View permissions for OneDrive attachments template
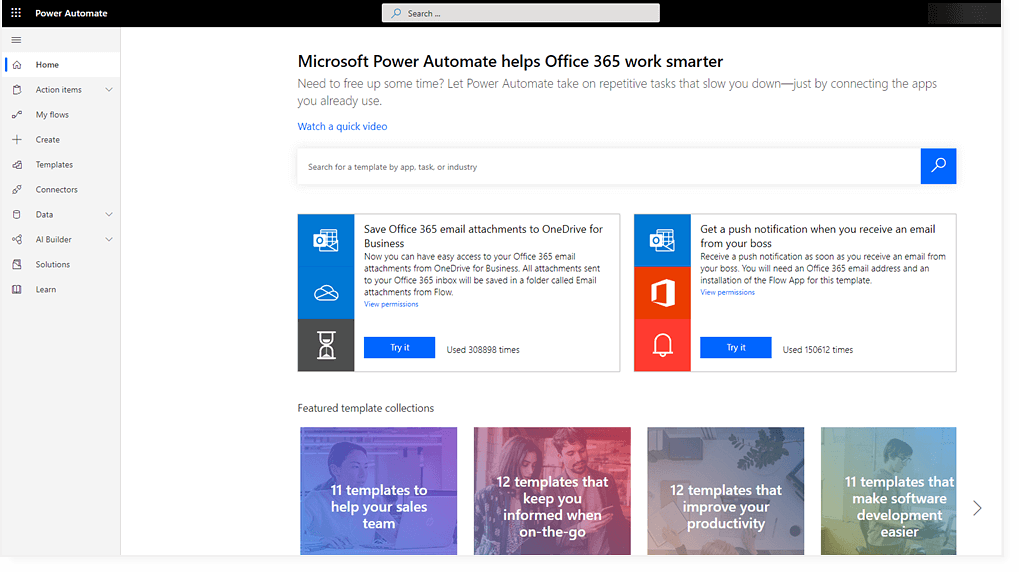The width and height of the screenshot is (1019, 572). [391, 304]
